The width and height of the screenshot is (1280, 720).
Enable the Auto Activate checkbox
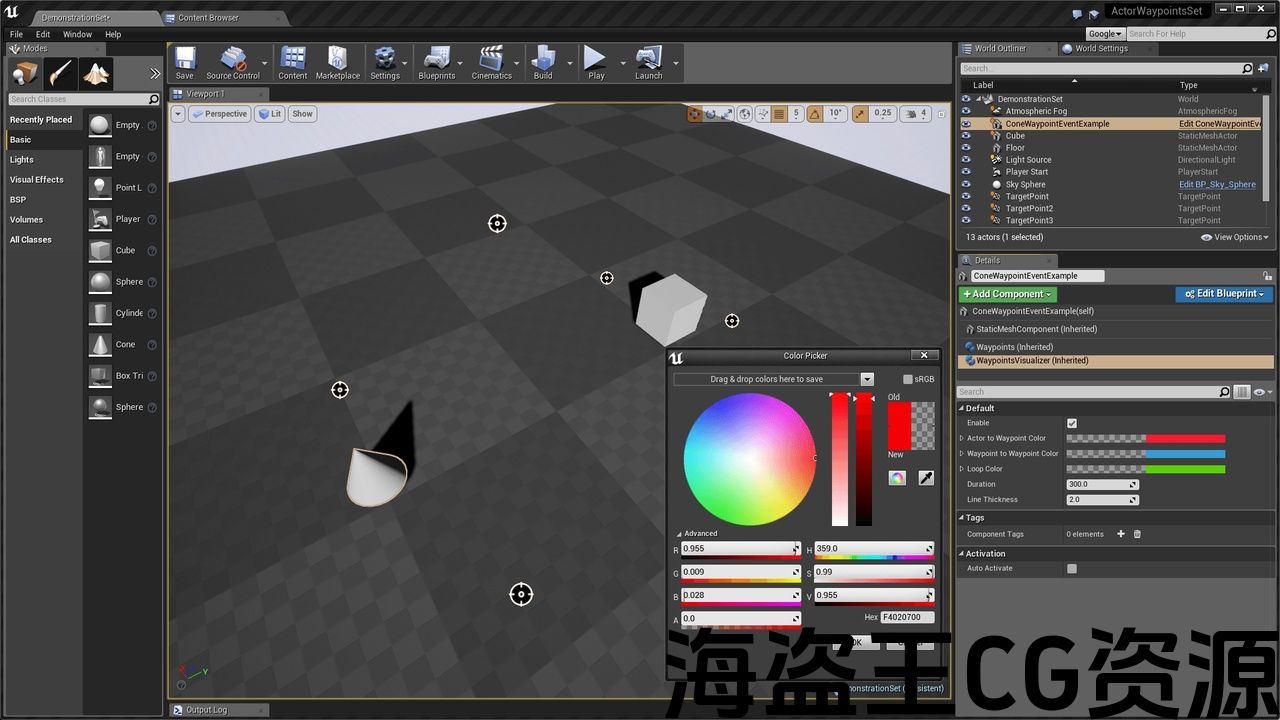click(1072, 568)
